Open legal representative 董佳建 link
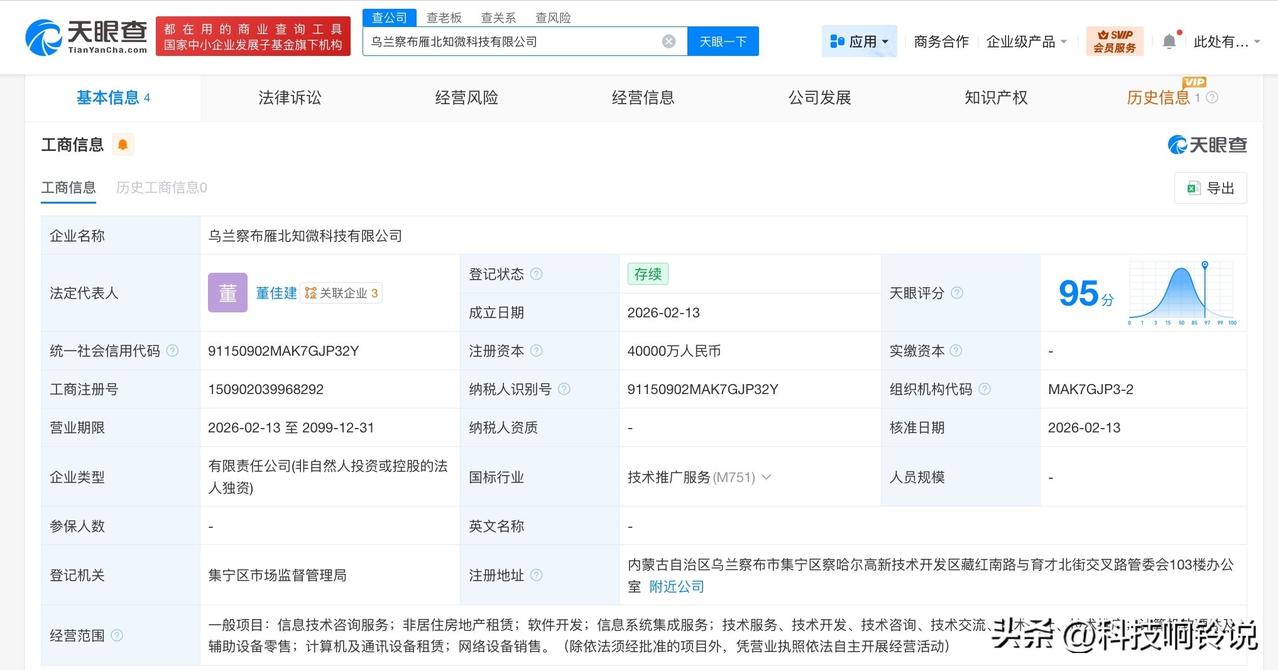1278x670 pixels. point(277,293)
